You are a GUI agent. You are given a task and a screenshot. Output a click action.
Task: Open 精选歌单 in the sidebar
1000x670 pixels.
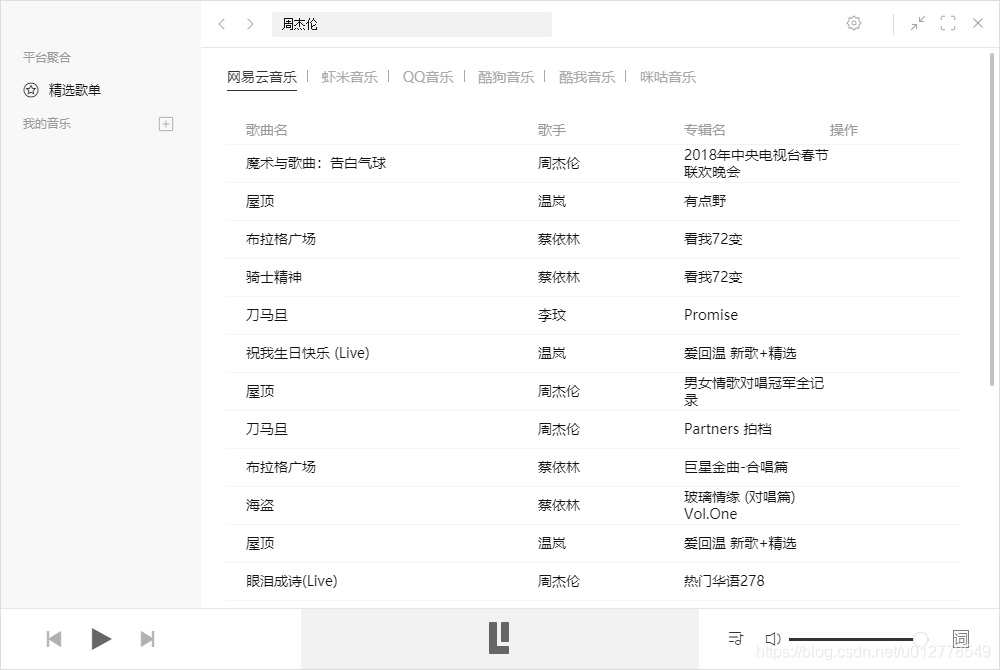(75, 91)
